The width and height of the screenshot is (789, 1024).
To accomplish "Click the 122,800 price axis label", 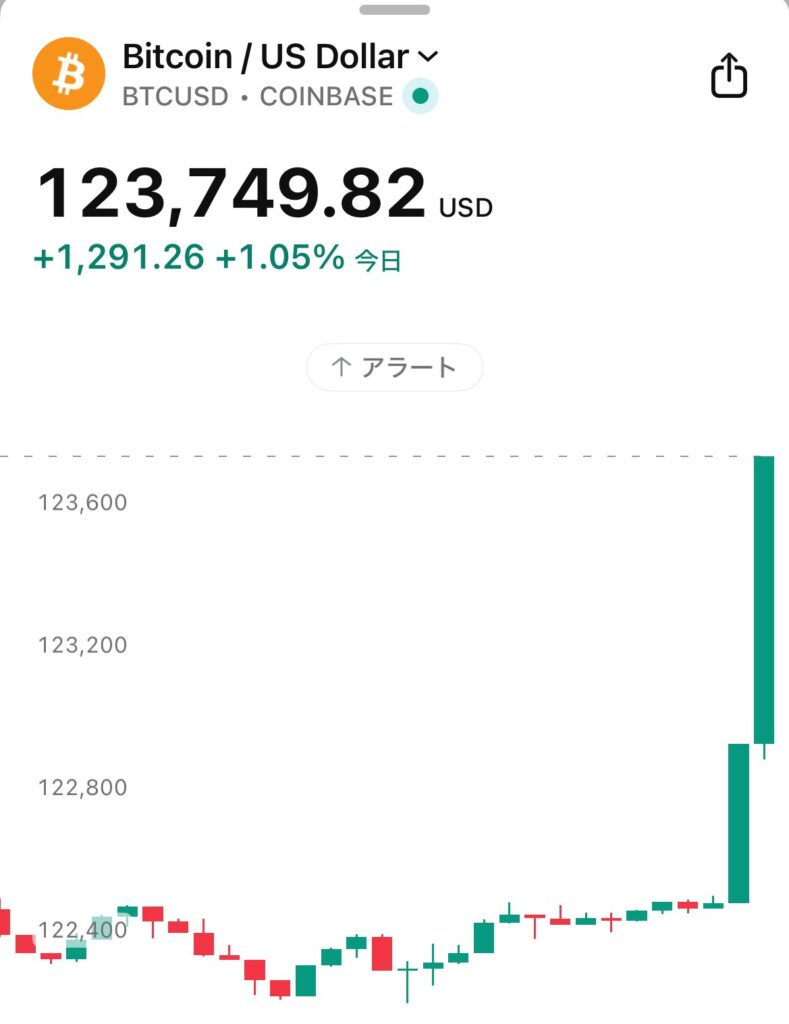I will 83,788.
